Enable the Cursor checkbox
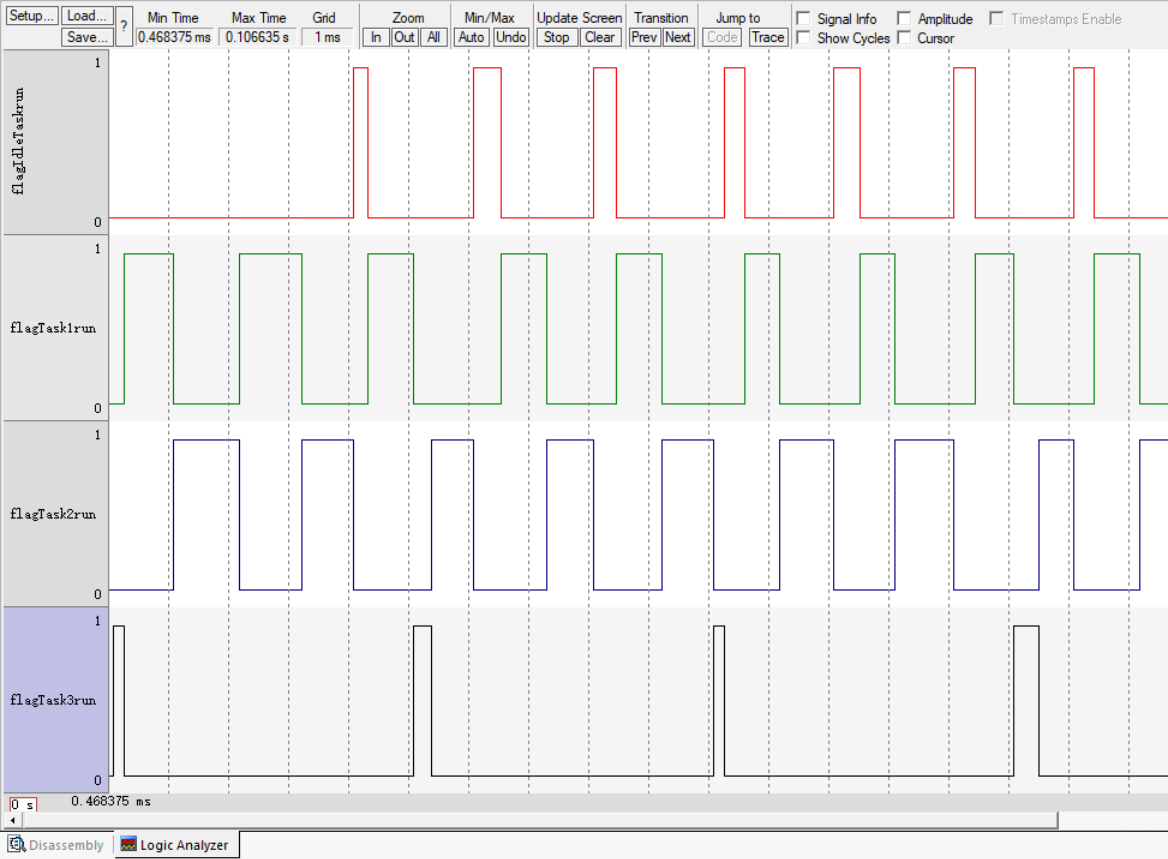Image resolution: width=1168 pixels, height=859 pixels. (904, 37)
